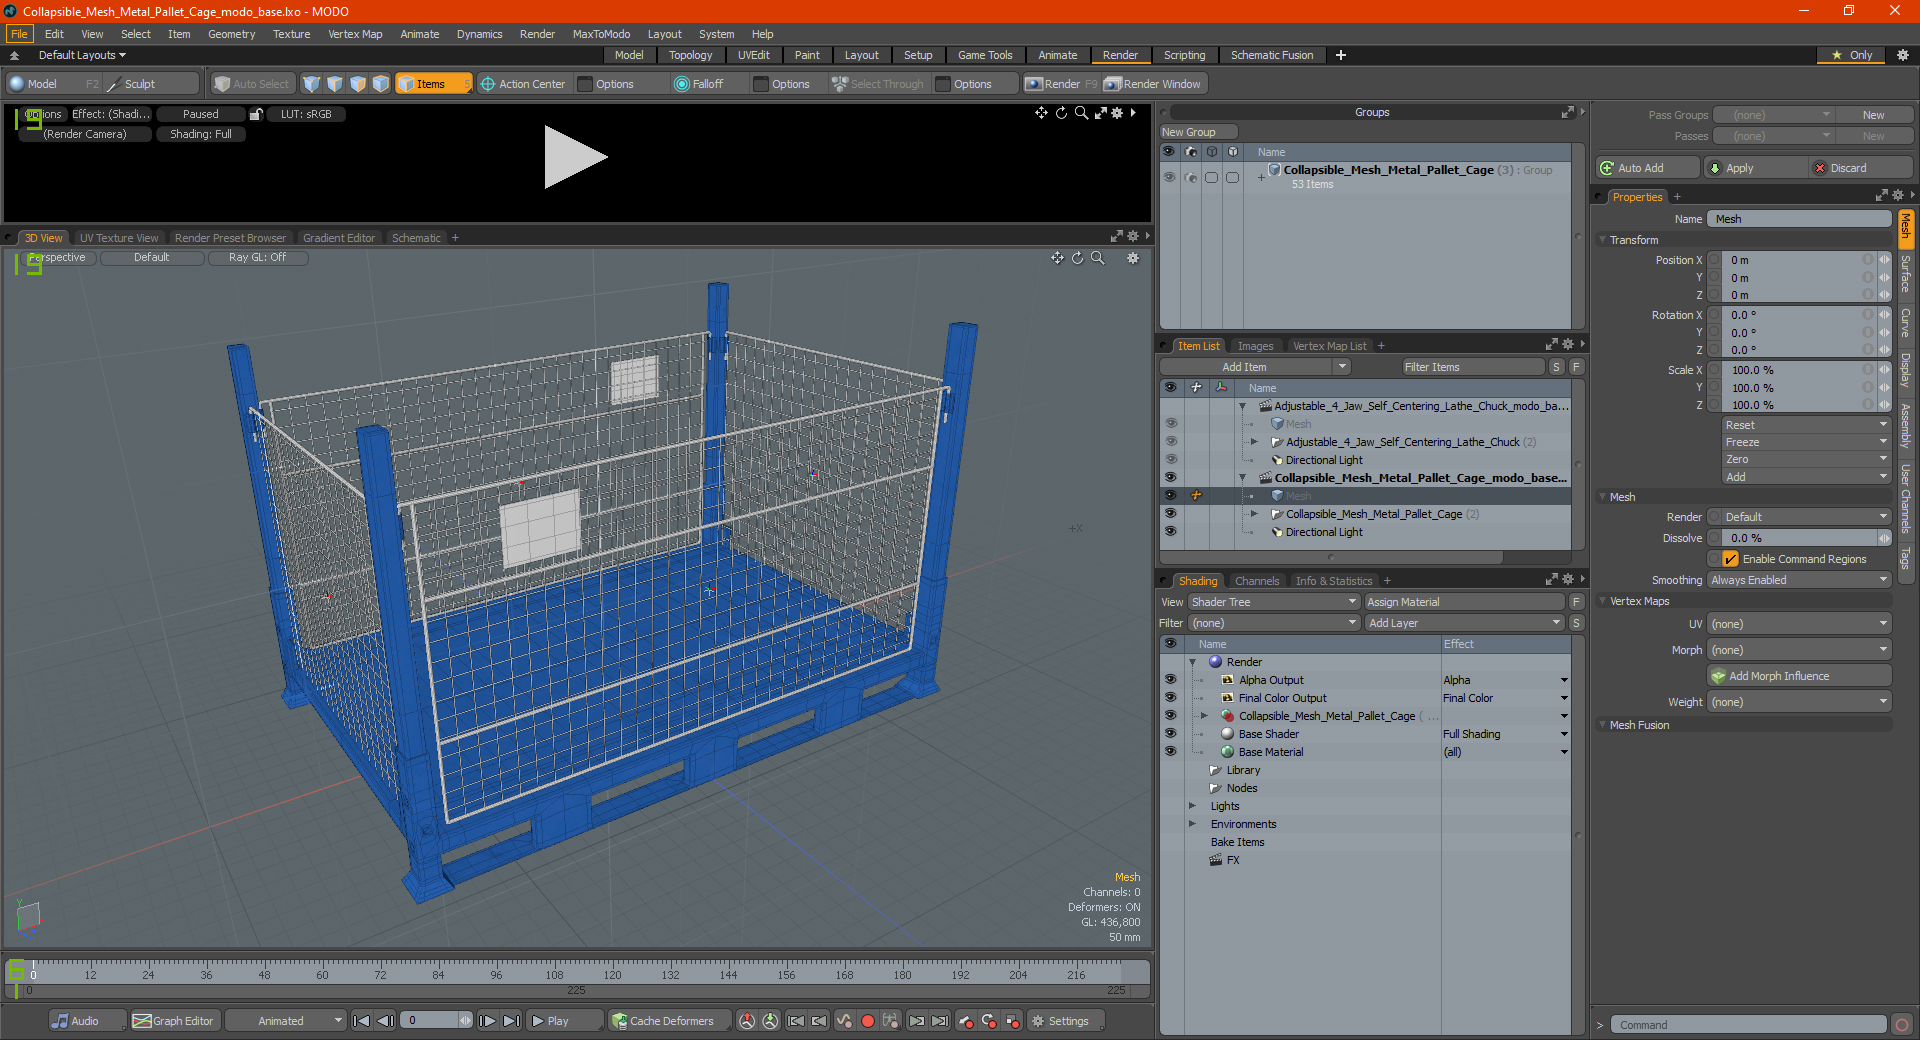Screen dimensions: 1920x1040
Task: Switch to Info & Statistics tab
Action: pyautogui.click(x=1334, y=581)
